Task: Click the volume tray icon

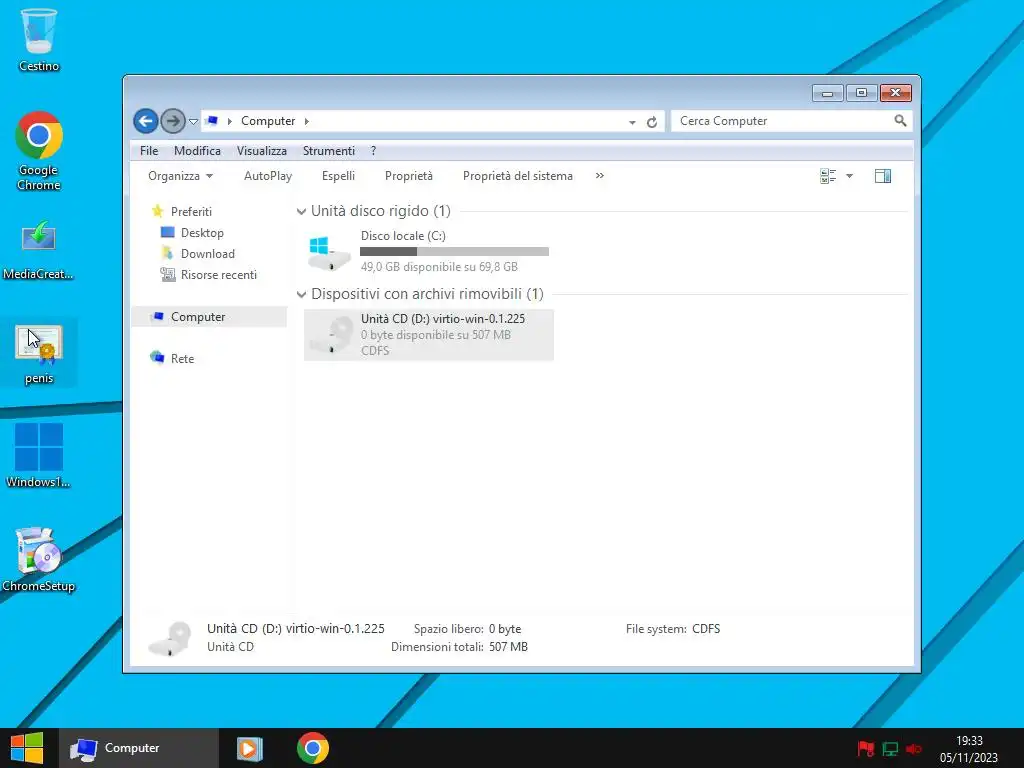Action: (x=914, y=748)
